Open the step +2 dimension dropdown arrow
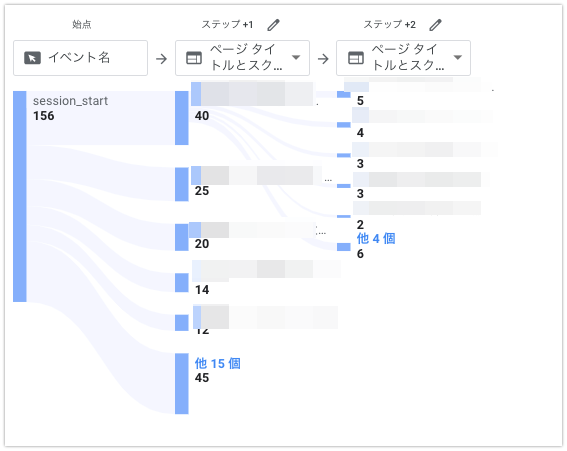Image resolution: width=567 pixels, height=451 pixels. (458, 57)
